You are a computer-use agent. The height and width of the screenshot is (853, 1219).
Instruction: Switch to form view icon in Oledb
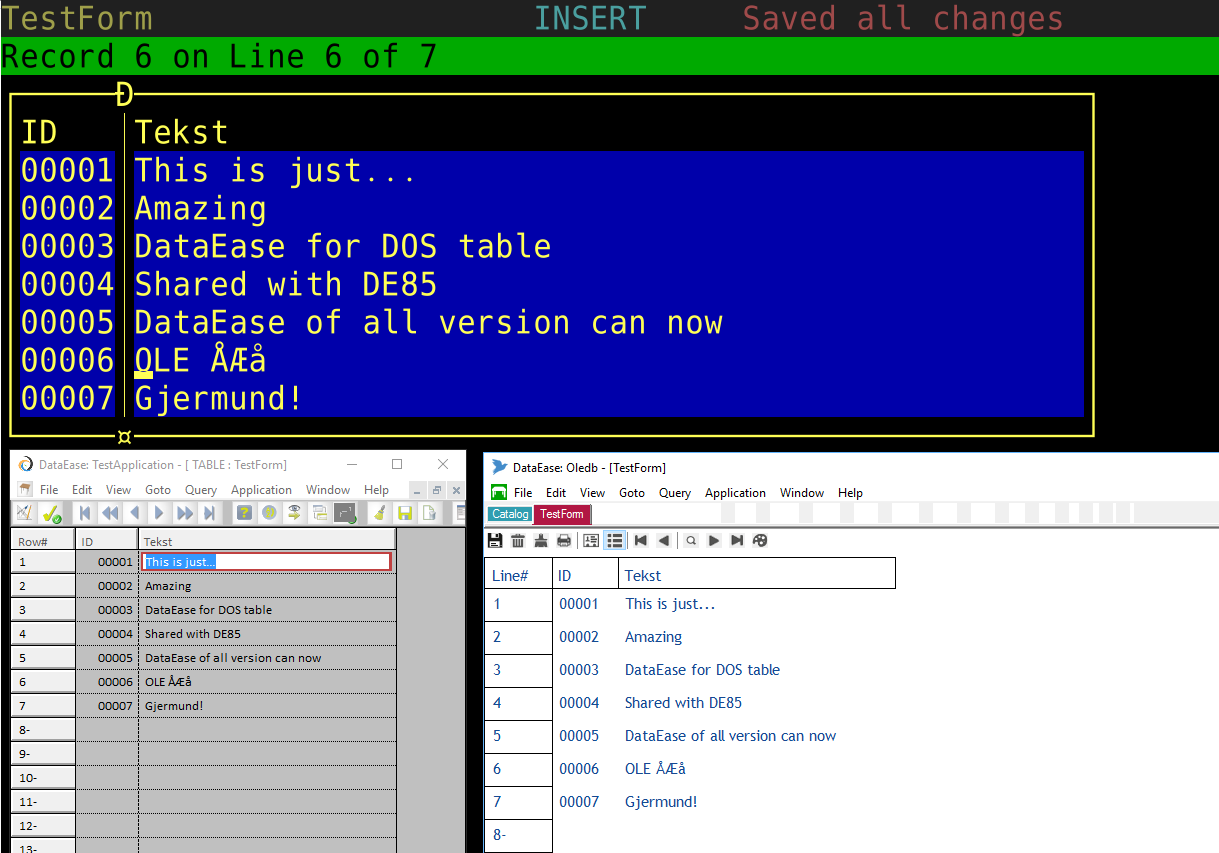coord(591,541)
